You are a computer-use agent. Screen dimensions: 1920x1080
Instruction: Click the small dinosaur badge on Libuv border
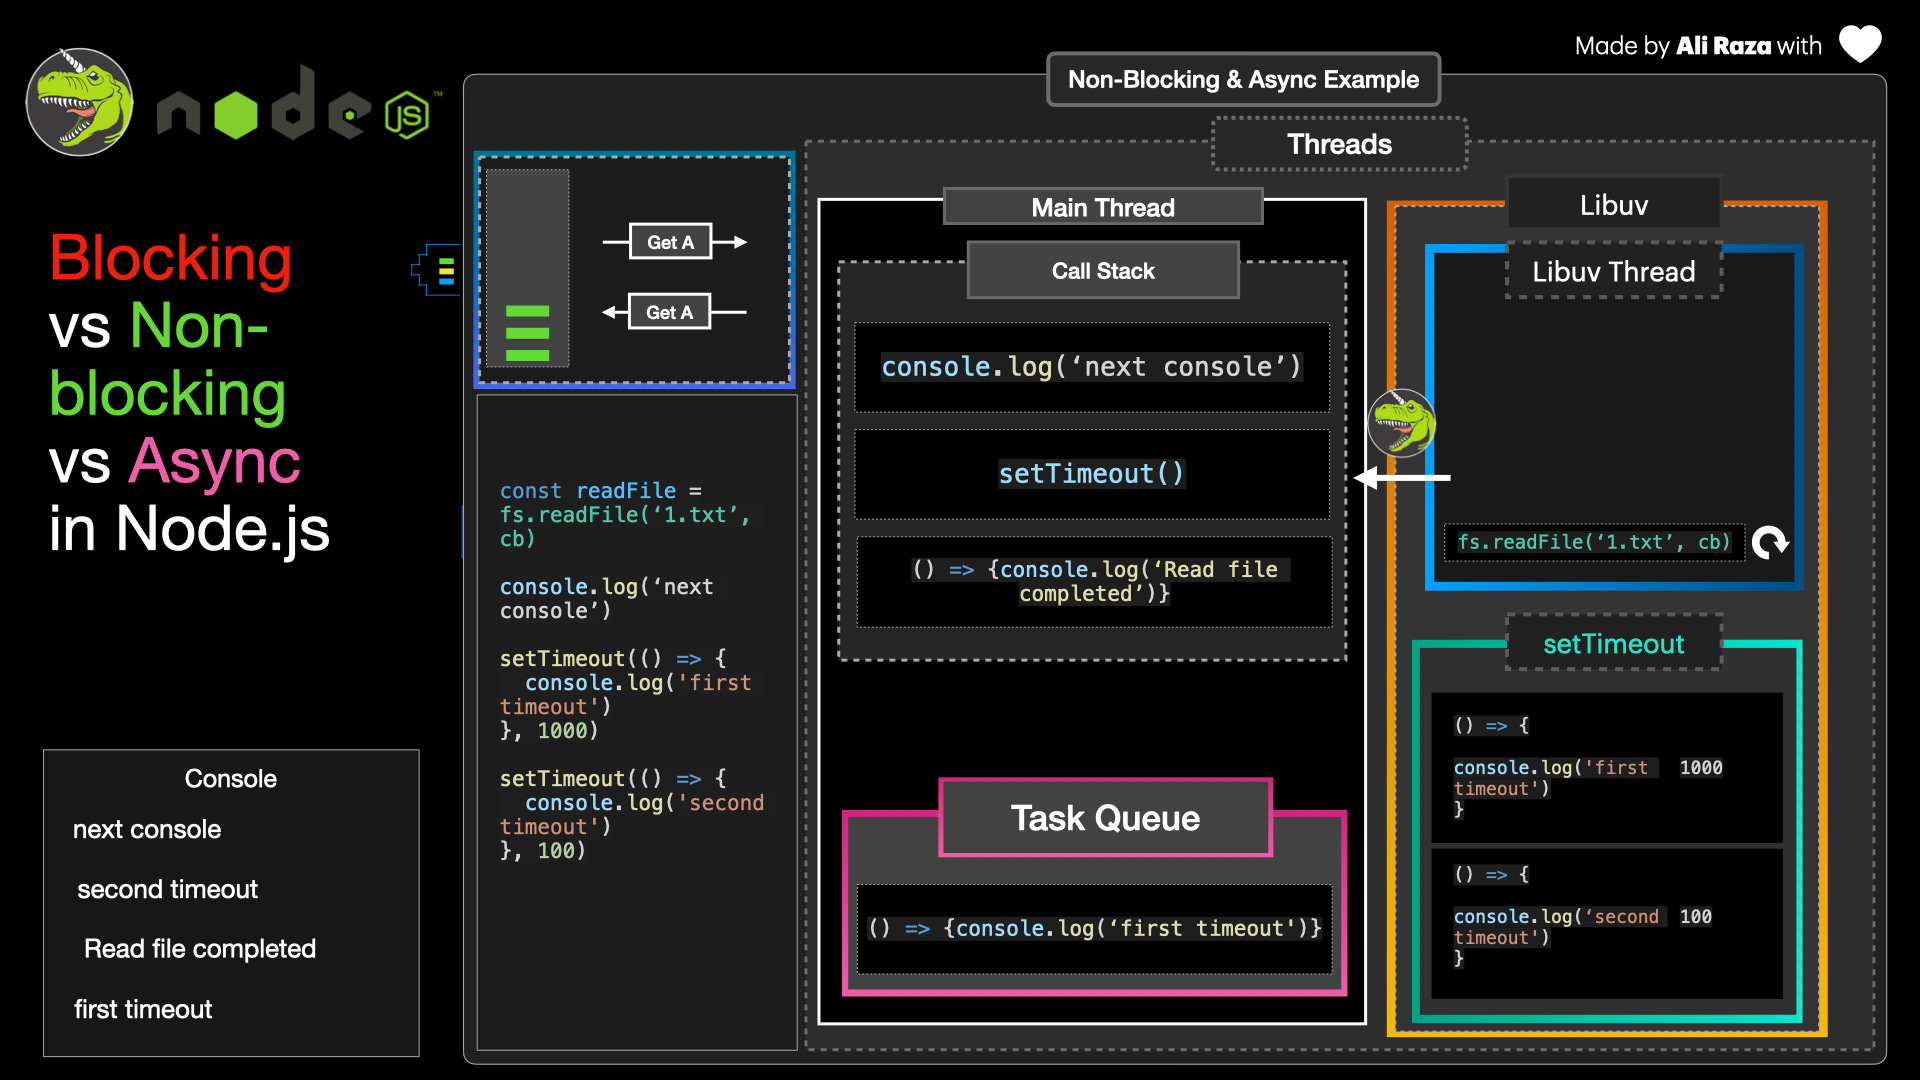[x=1402, y=423]
